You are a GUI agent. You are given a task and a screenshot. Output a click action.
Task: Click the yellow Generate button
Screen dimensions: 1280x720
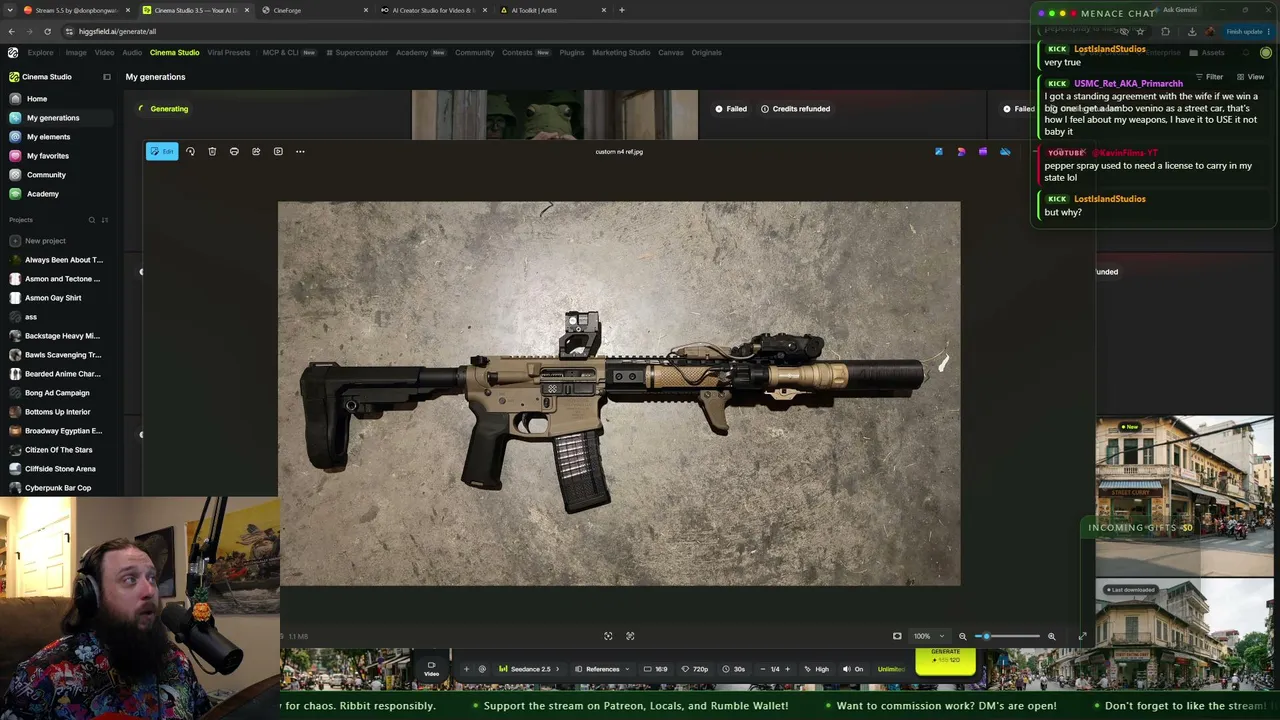(945, 661)
